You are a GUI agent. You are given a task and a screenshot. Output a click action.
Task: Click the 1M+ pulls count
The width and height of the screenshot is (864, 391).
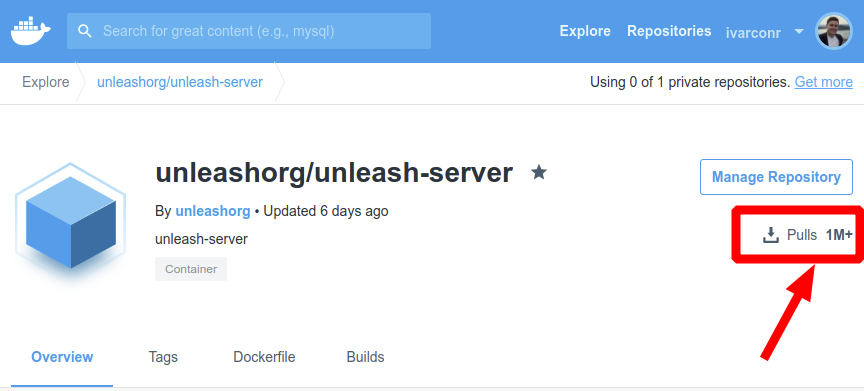[x=839, y=235]
